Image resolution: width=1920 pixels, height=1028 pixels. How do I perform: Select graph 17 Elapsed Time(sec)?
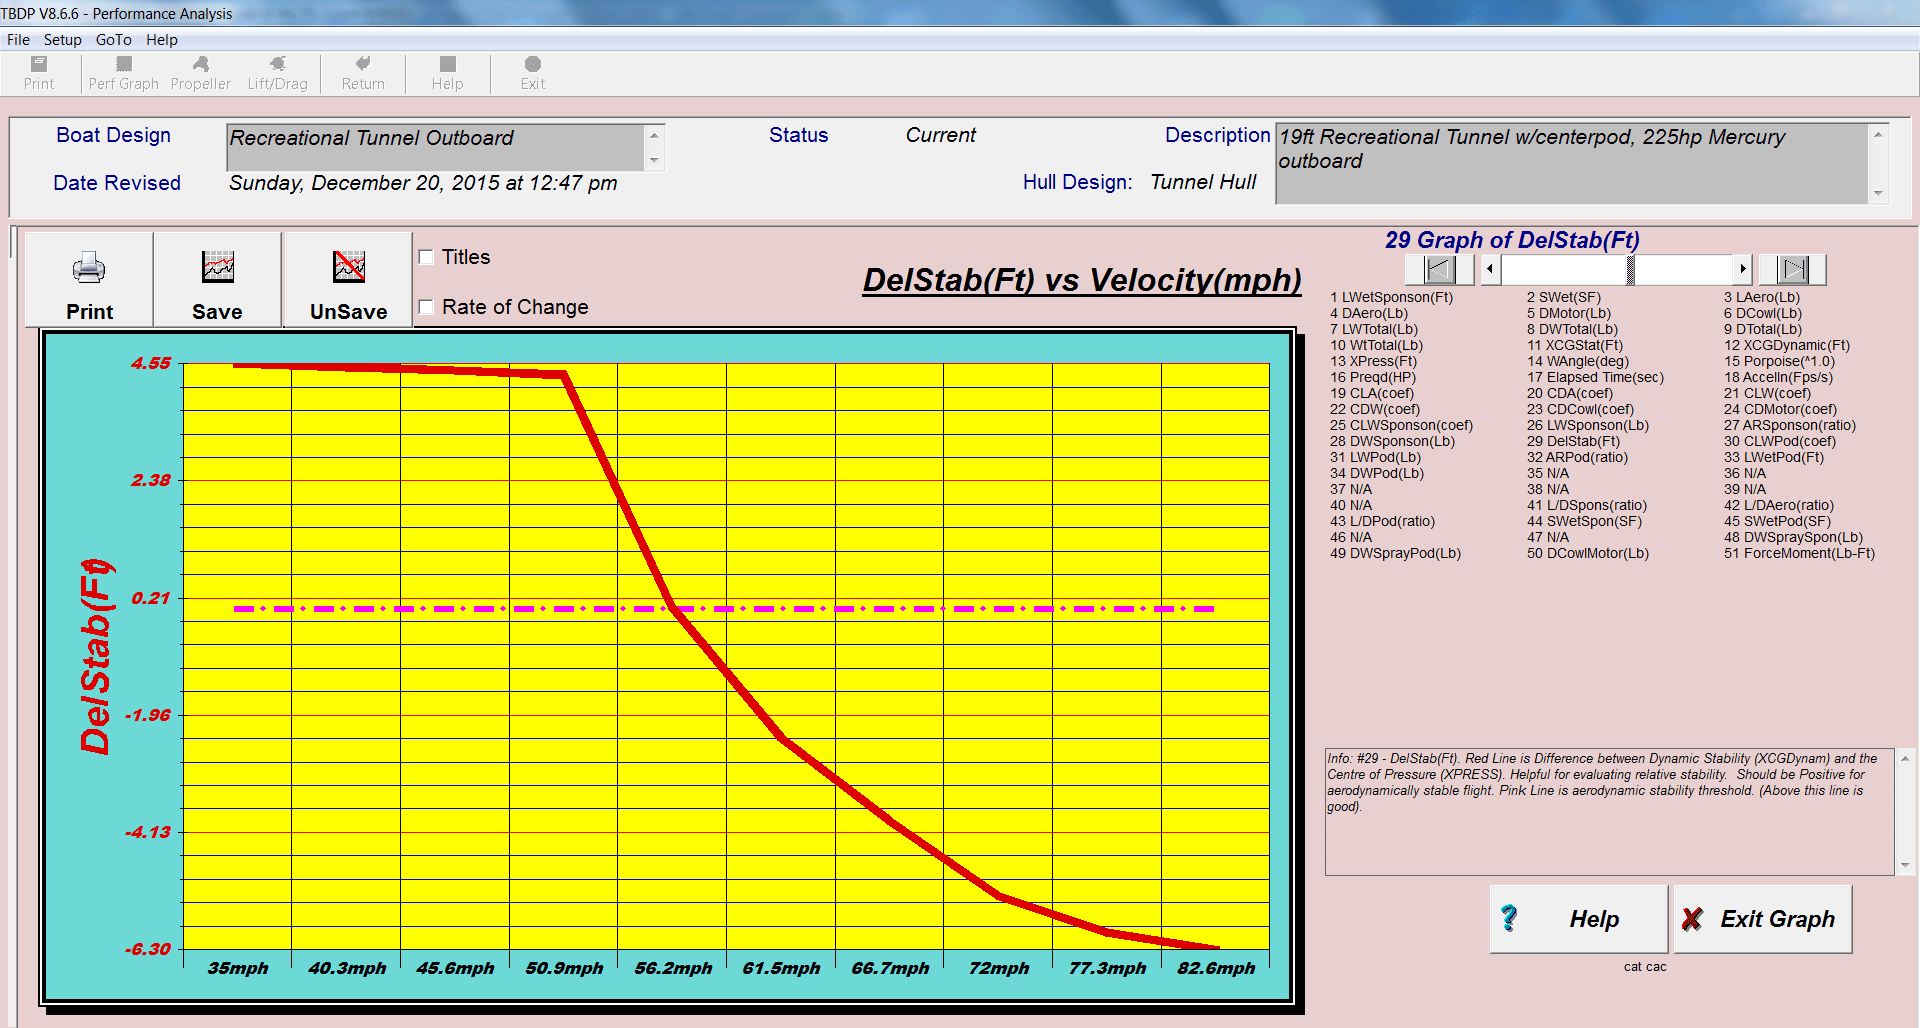1595,377
